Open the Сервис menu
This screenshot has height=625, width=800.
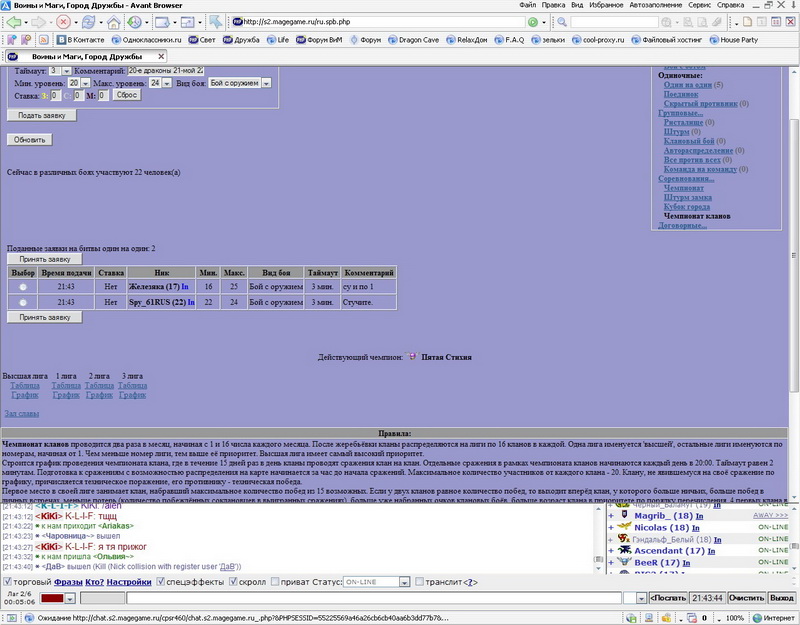click(699, 5)
